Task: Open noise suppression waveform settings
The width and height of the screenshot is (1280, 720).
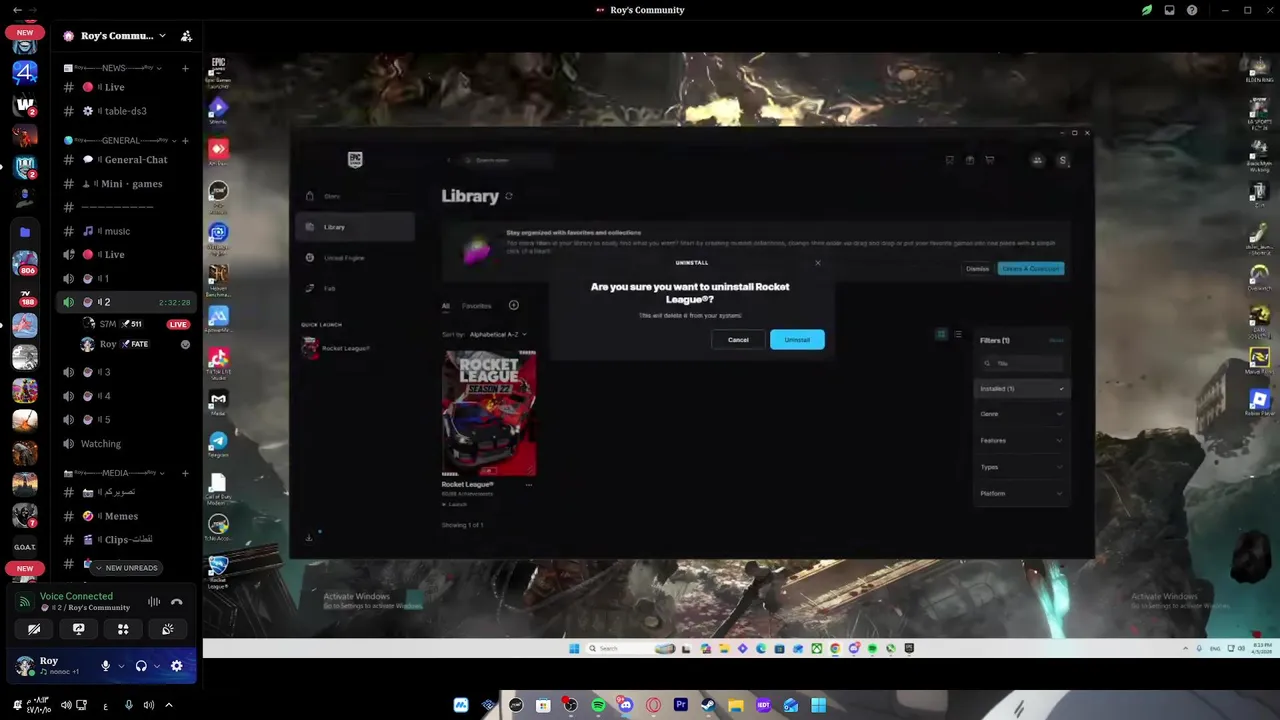Action: 154,602
